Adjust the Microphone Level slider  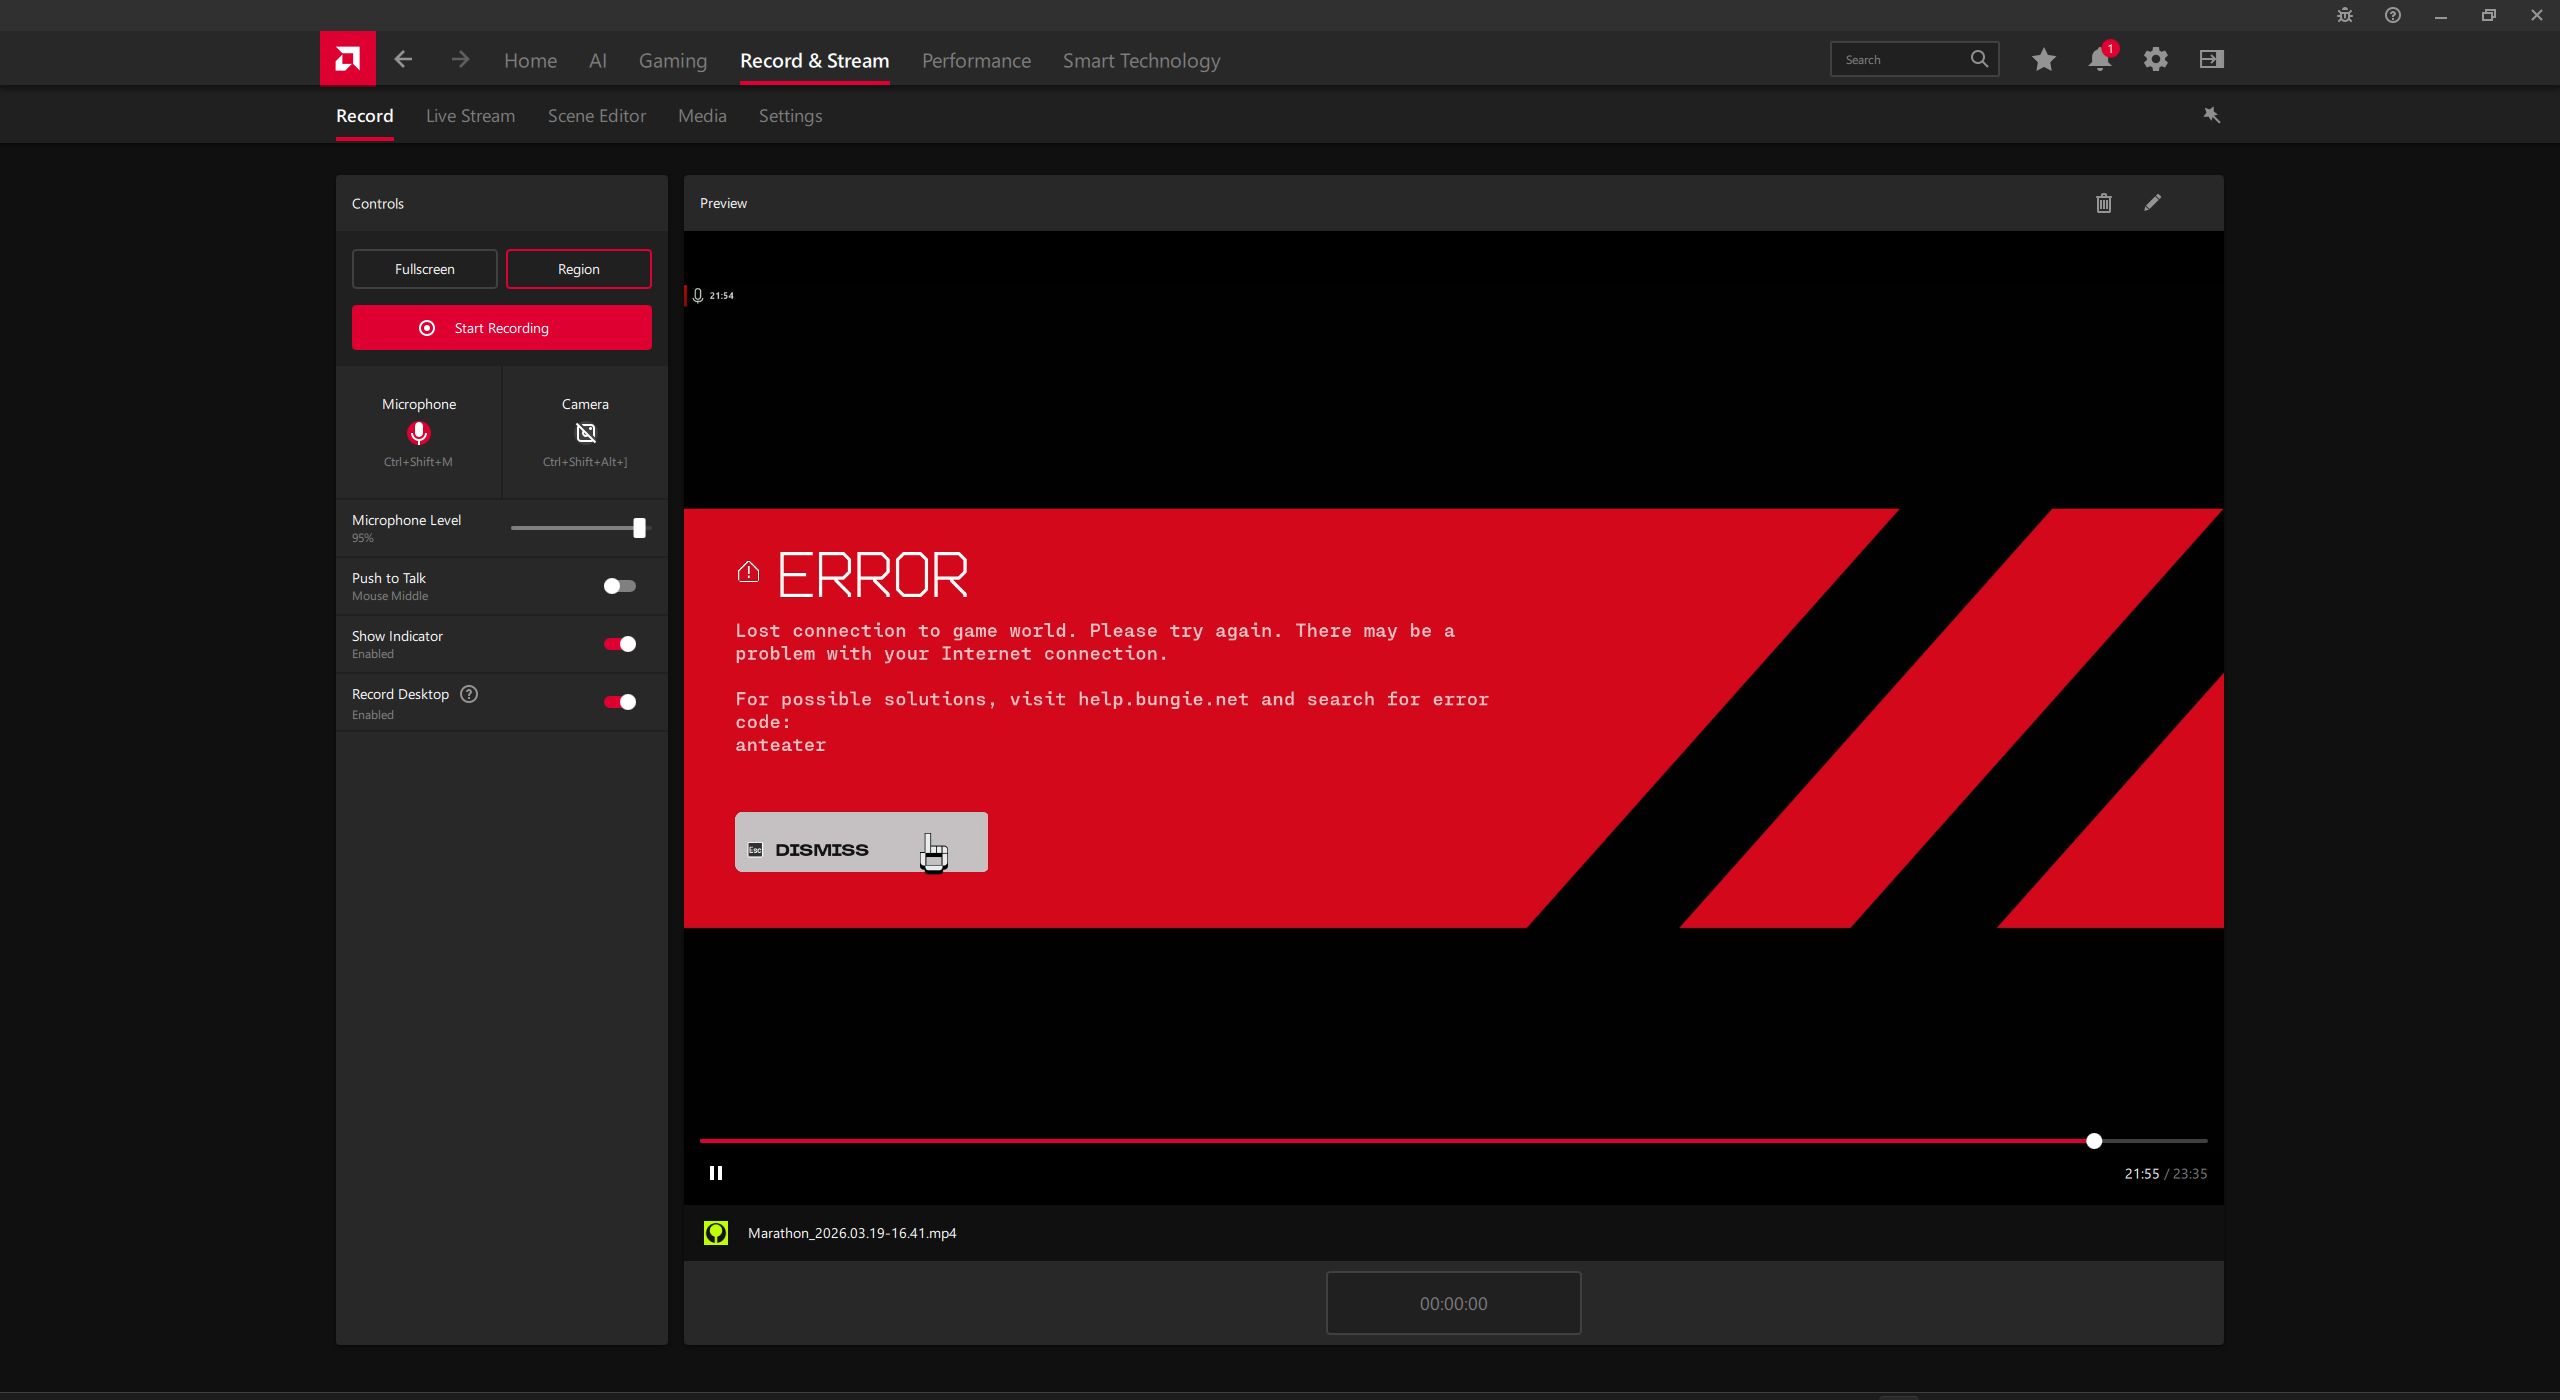(x=639, y=528)
